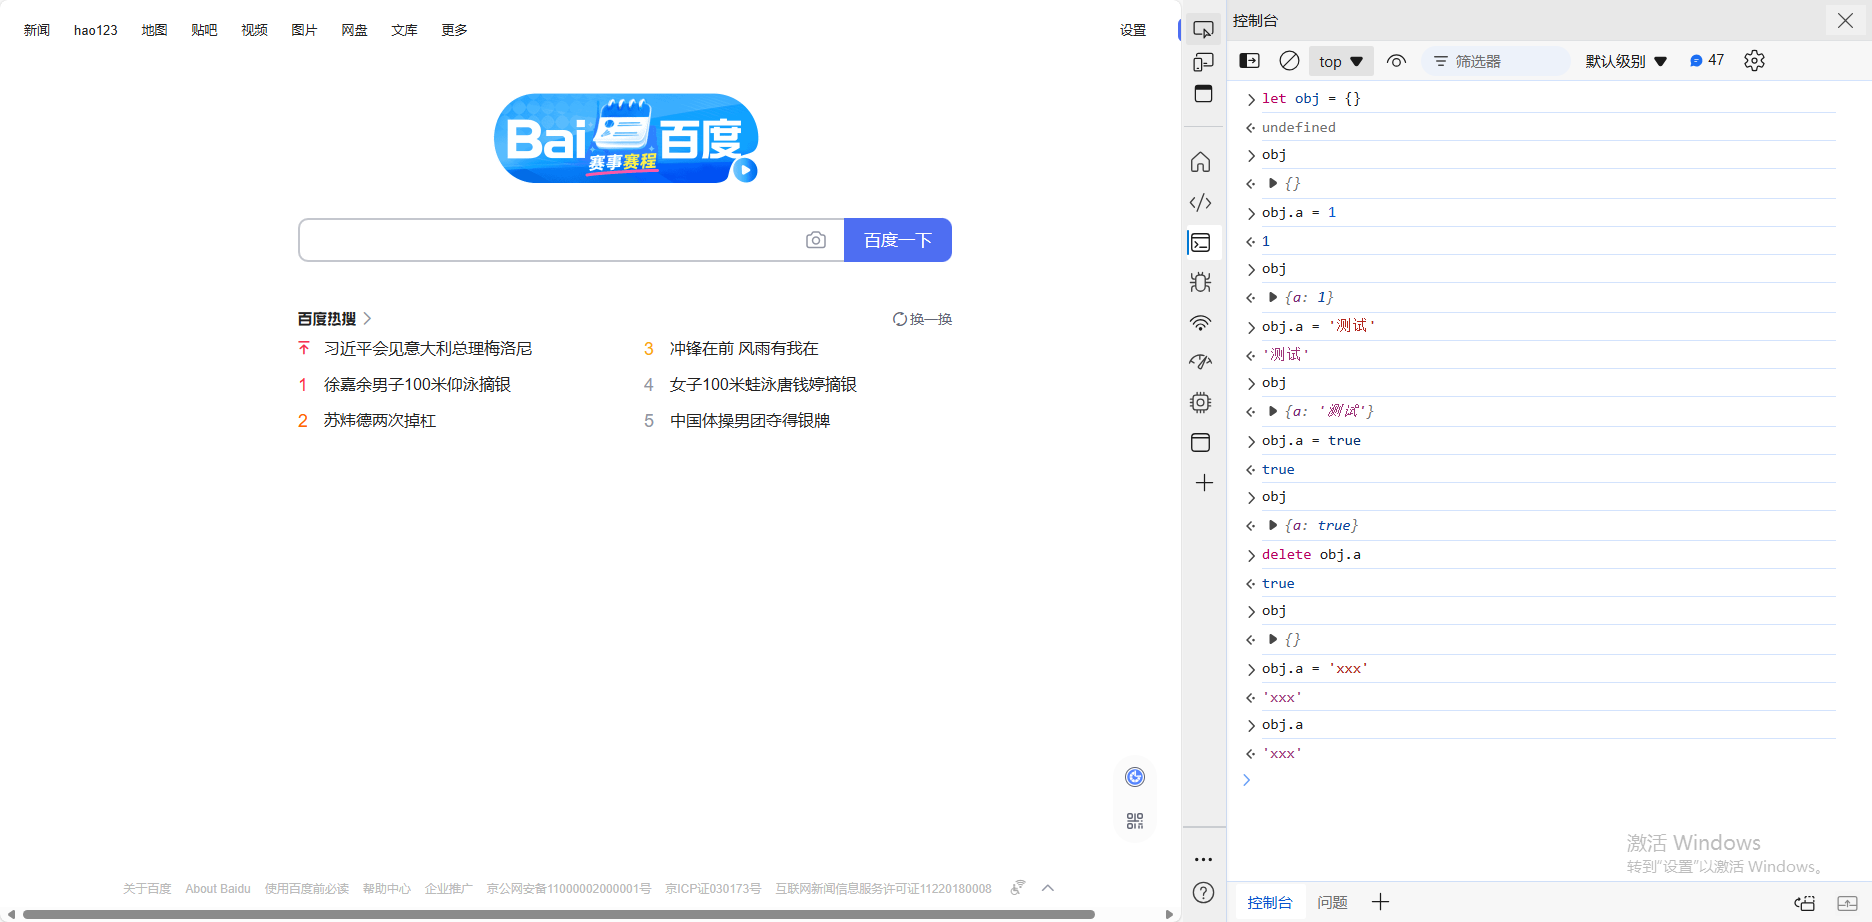Click the 百度一下 search button
The image size is (1872, 922).
(x=898, y=240)
